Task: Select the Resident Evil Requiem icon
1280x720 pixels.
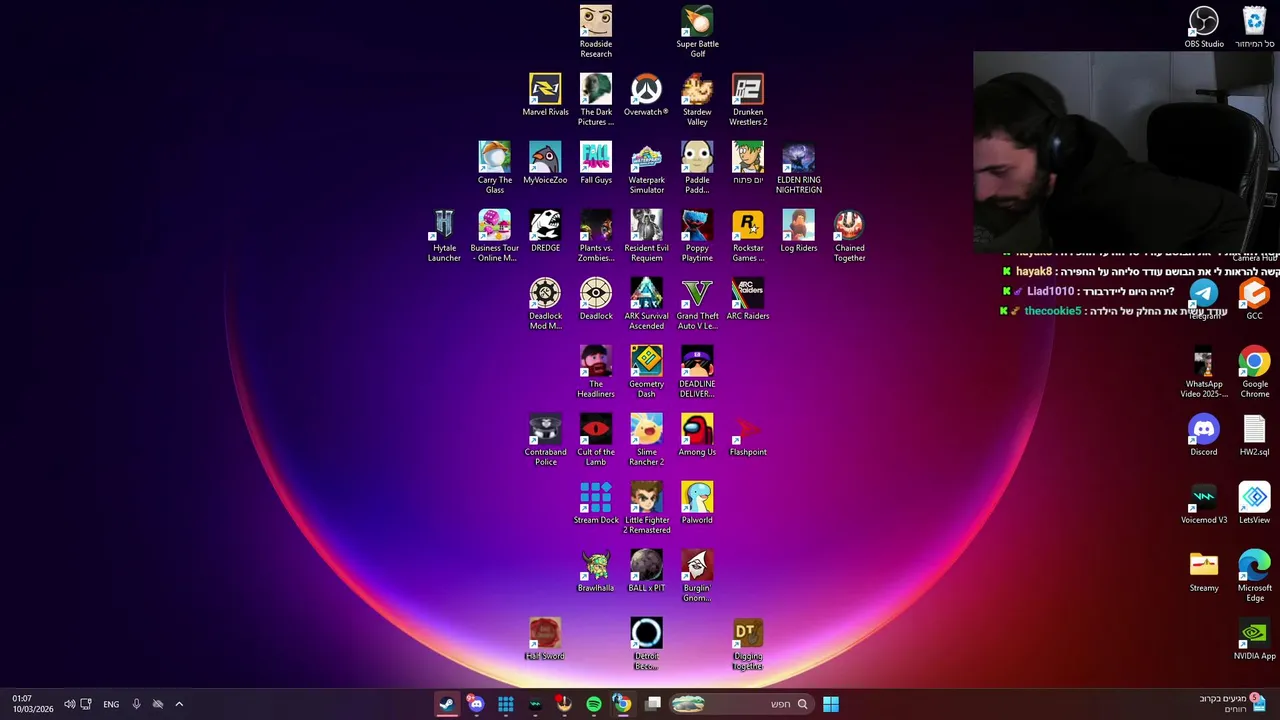Action: coord(646,235)
